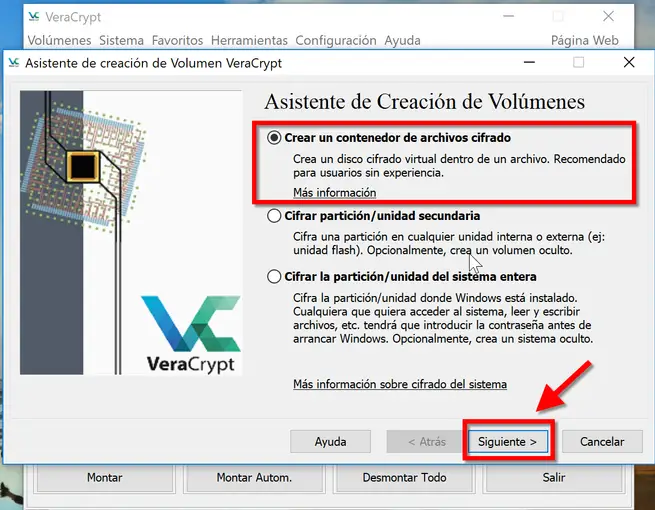Image resolution: width=655 pixels, height=510 pixels.
Task: Click 'Cifra una partición en cualquier unidad' text
Action: click(449, 244)
